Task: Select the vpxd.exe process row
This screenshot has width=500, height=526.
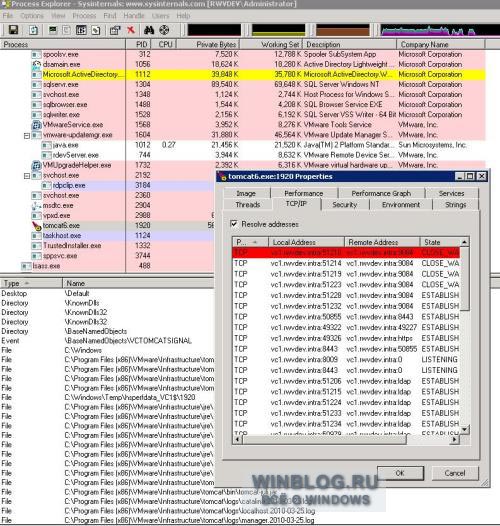Action: coord(122,215)
